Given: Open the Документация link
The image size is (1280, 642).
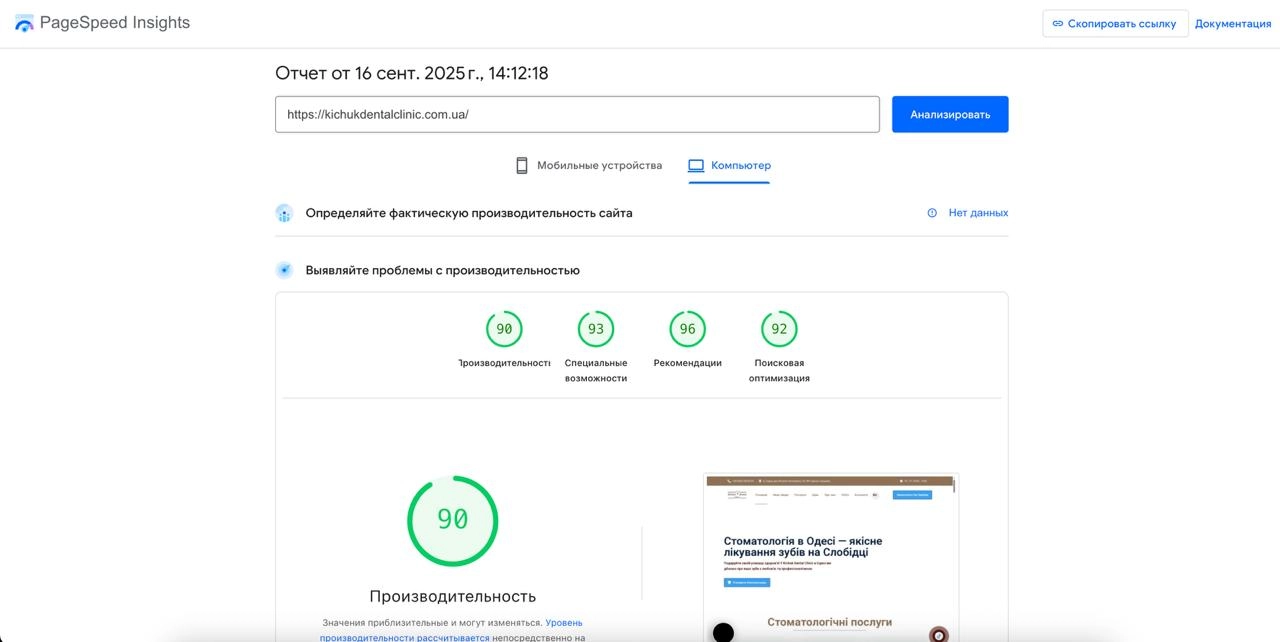Looking at the screenshot, I should coord(1233,23).
